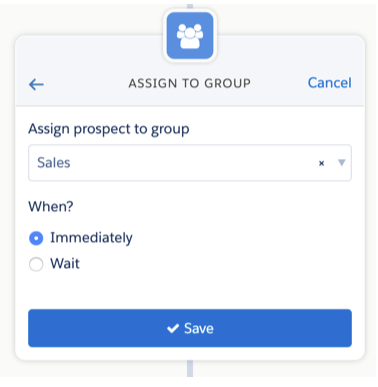Viewport: 378px width, 387px height.
Task: Click the connector line above the group icon
Action: (x=190, y=6)
